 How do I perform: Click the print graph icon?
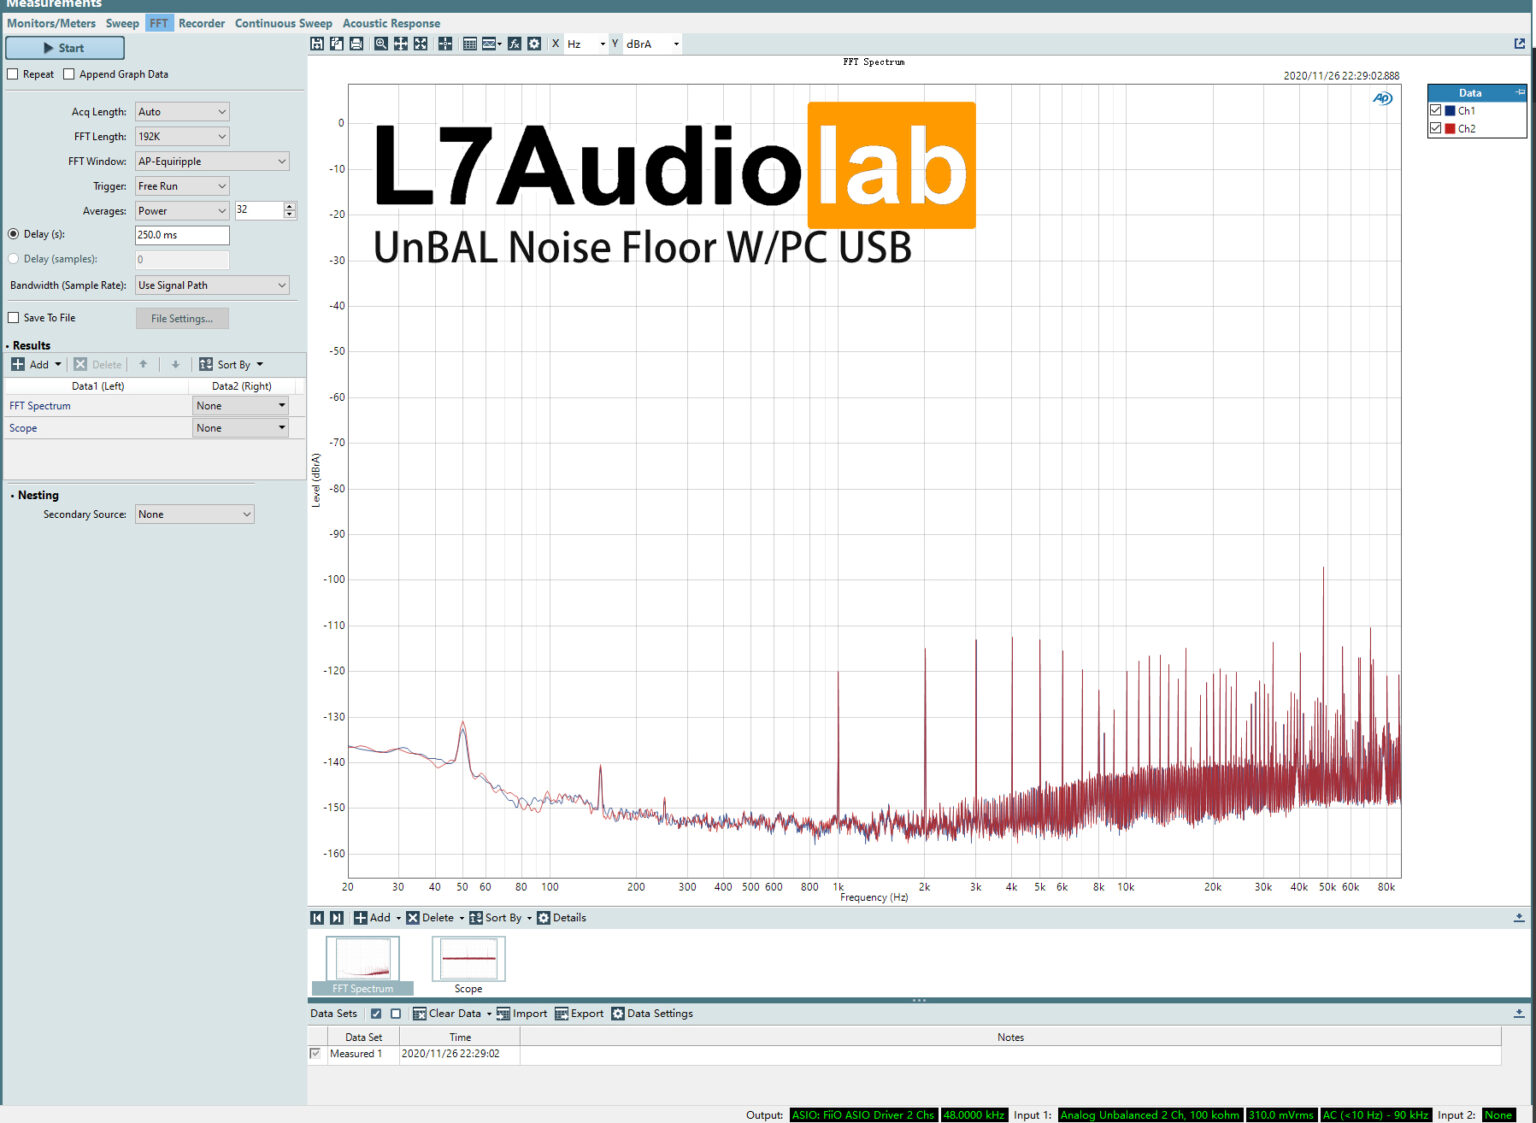(356, 44)
